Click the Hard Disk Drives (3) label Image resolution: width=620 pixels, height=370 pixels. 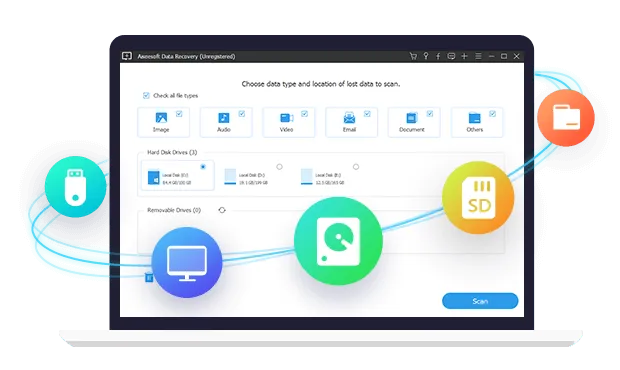(x=172, y=152)
